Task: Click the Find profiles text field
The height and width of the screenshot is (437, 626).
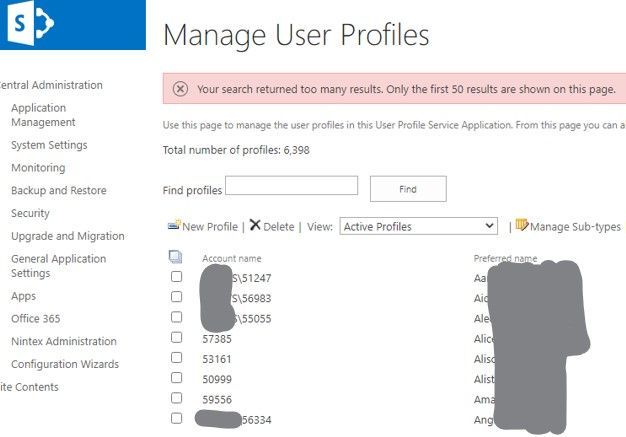Action: pos(291,185)
